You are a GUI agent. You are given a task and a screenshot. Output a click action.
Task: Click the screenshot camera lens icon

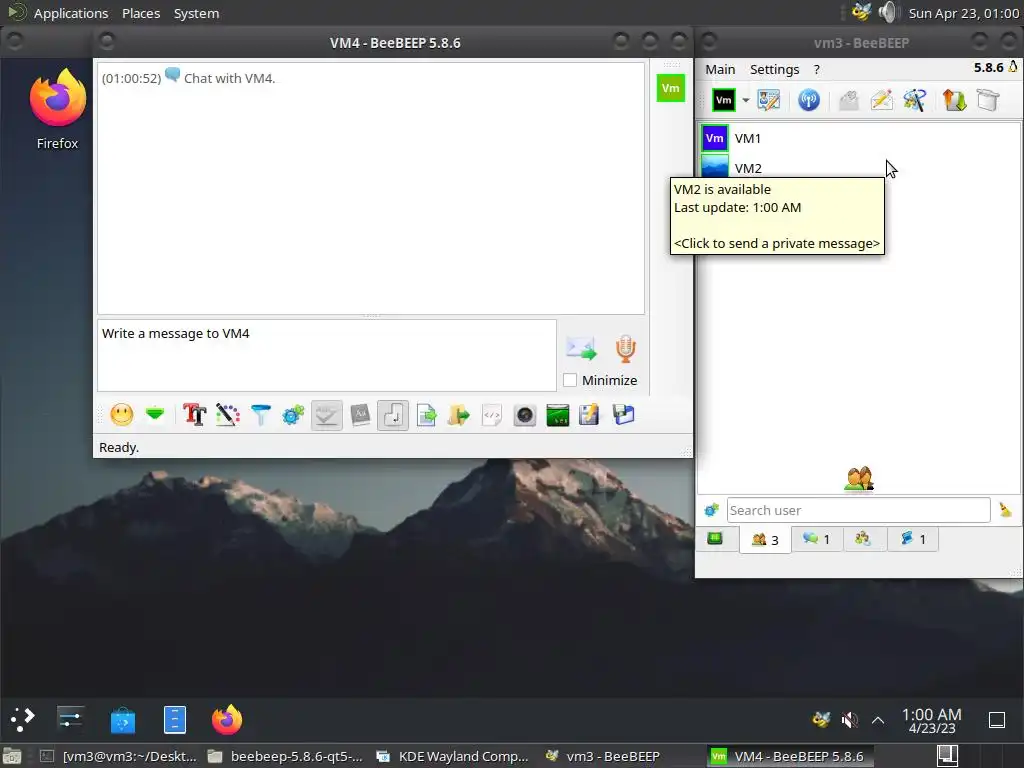click(524, 415)
